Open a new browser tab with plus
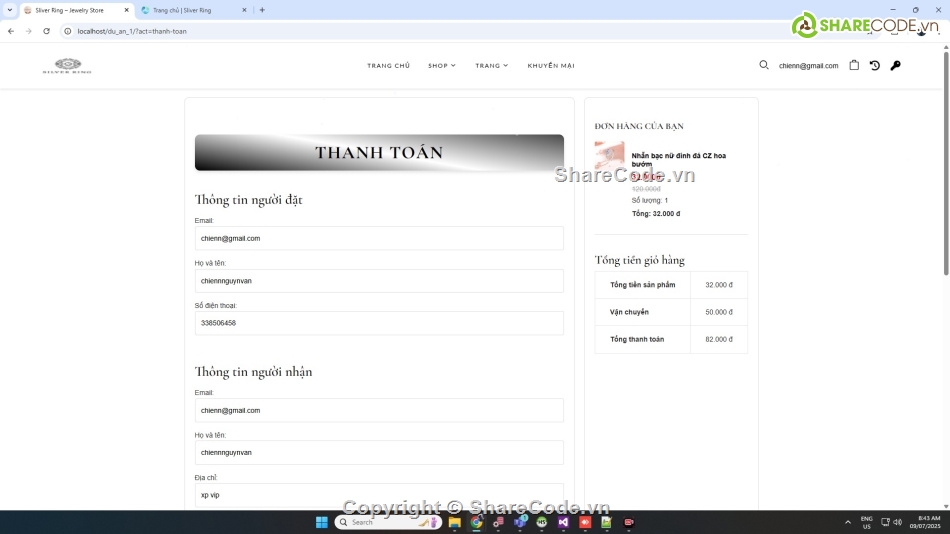The width and height of the screenshot is (950, 534). click(262, 10)
